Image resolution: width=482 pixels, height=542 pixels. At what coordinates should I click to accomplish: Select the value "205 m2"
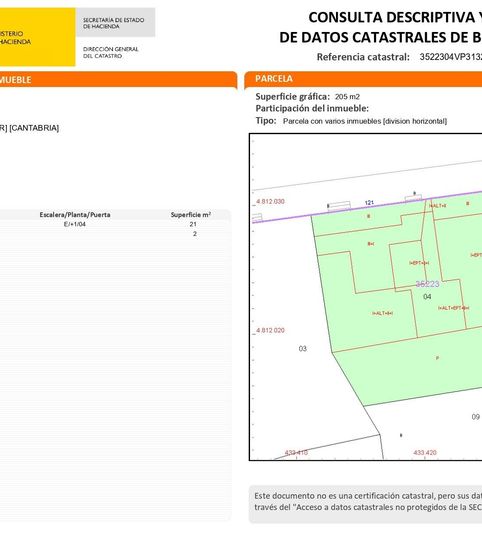tap(347, 97)
